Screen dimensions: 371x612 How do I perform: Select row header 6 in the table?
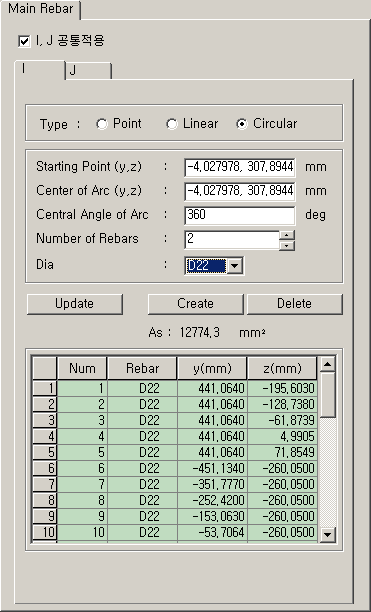click(45, 468)
